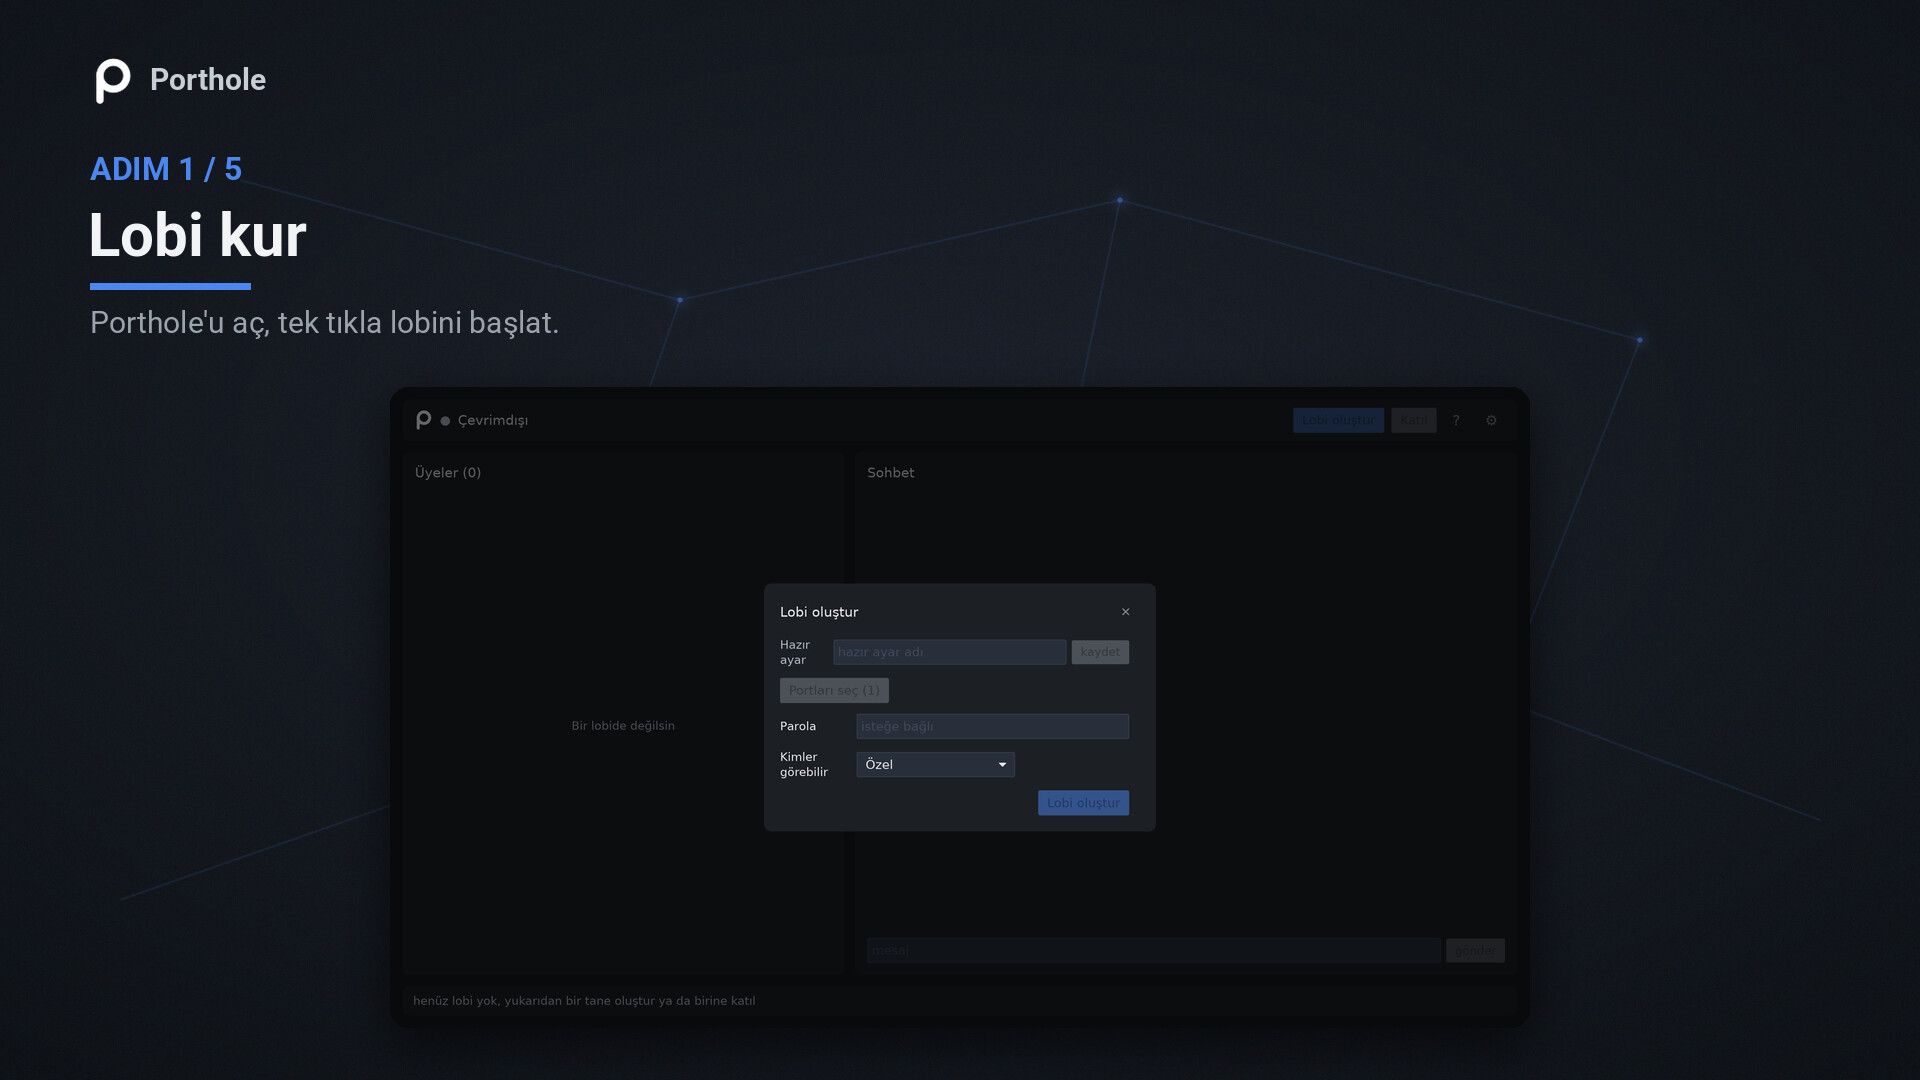Open the Kimler görebilir Özel dropdown

coord(935,765)
